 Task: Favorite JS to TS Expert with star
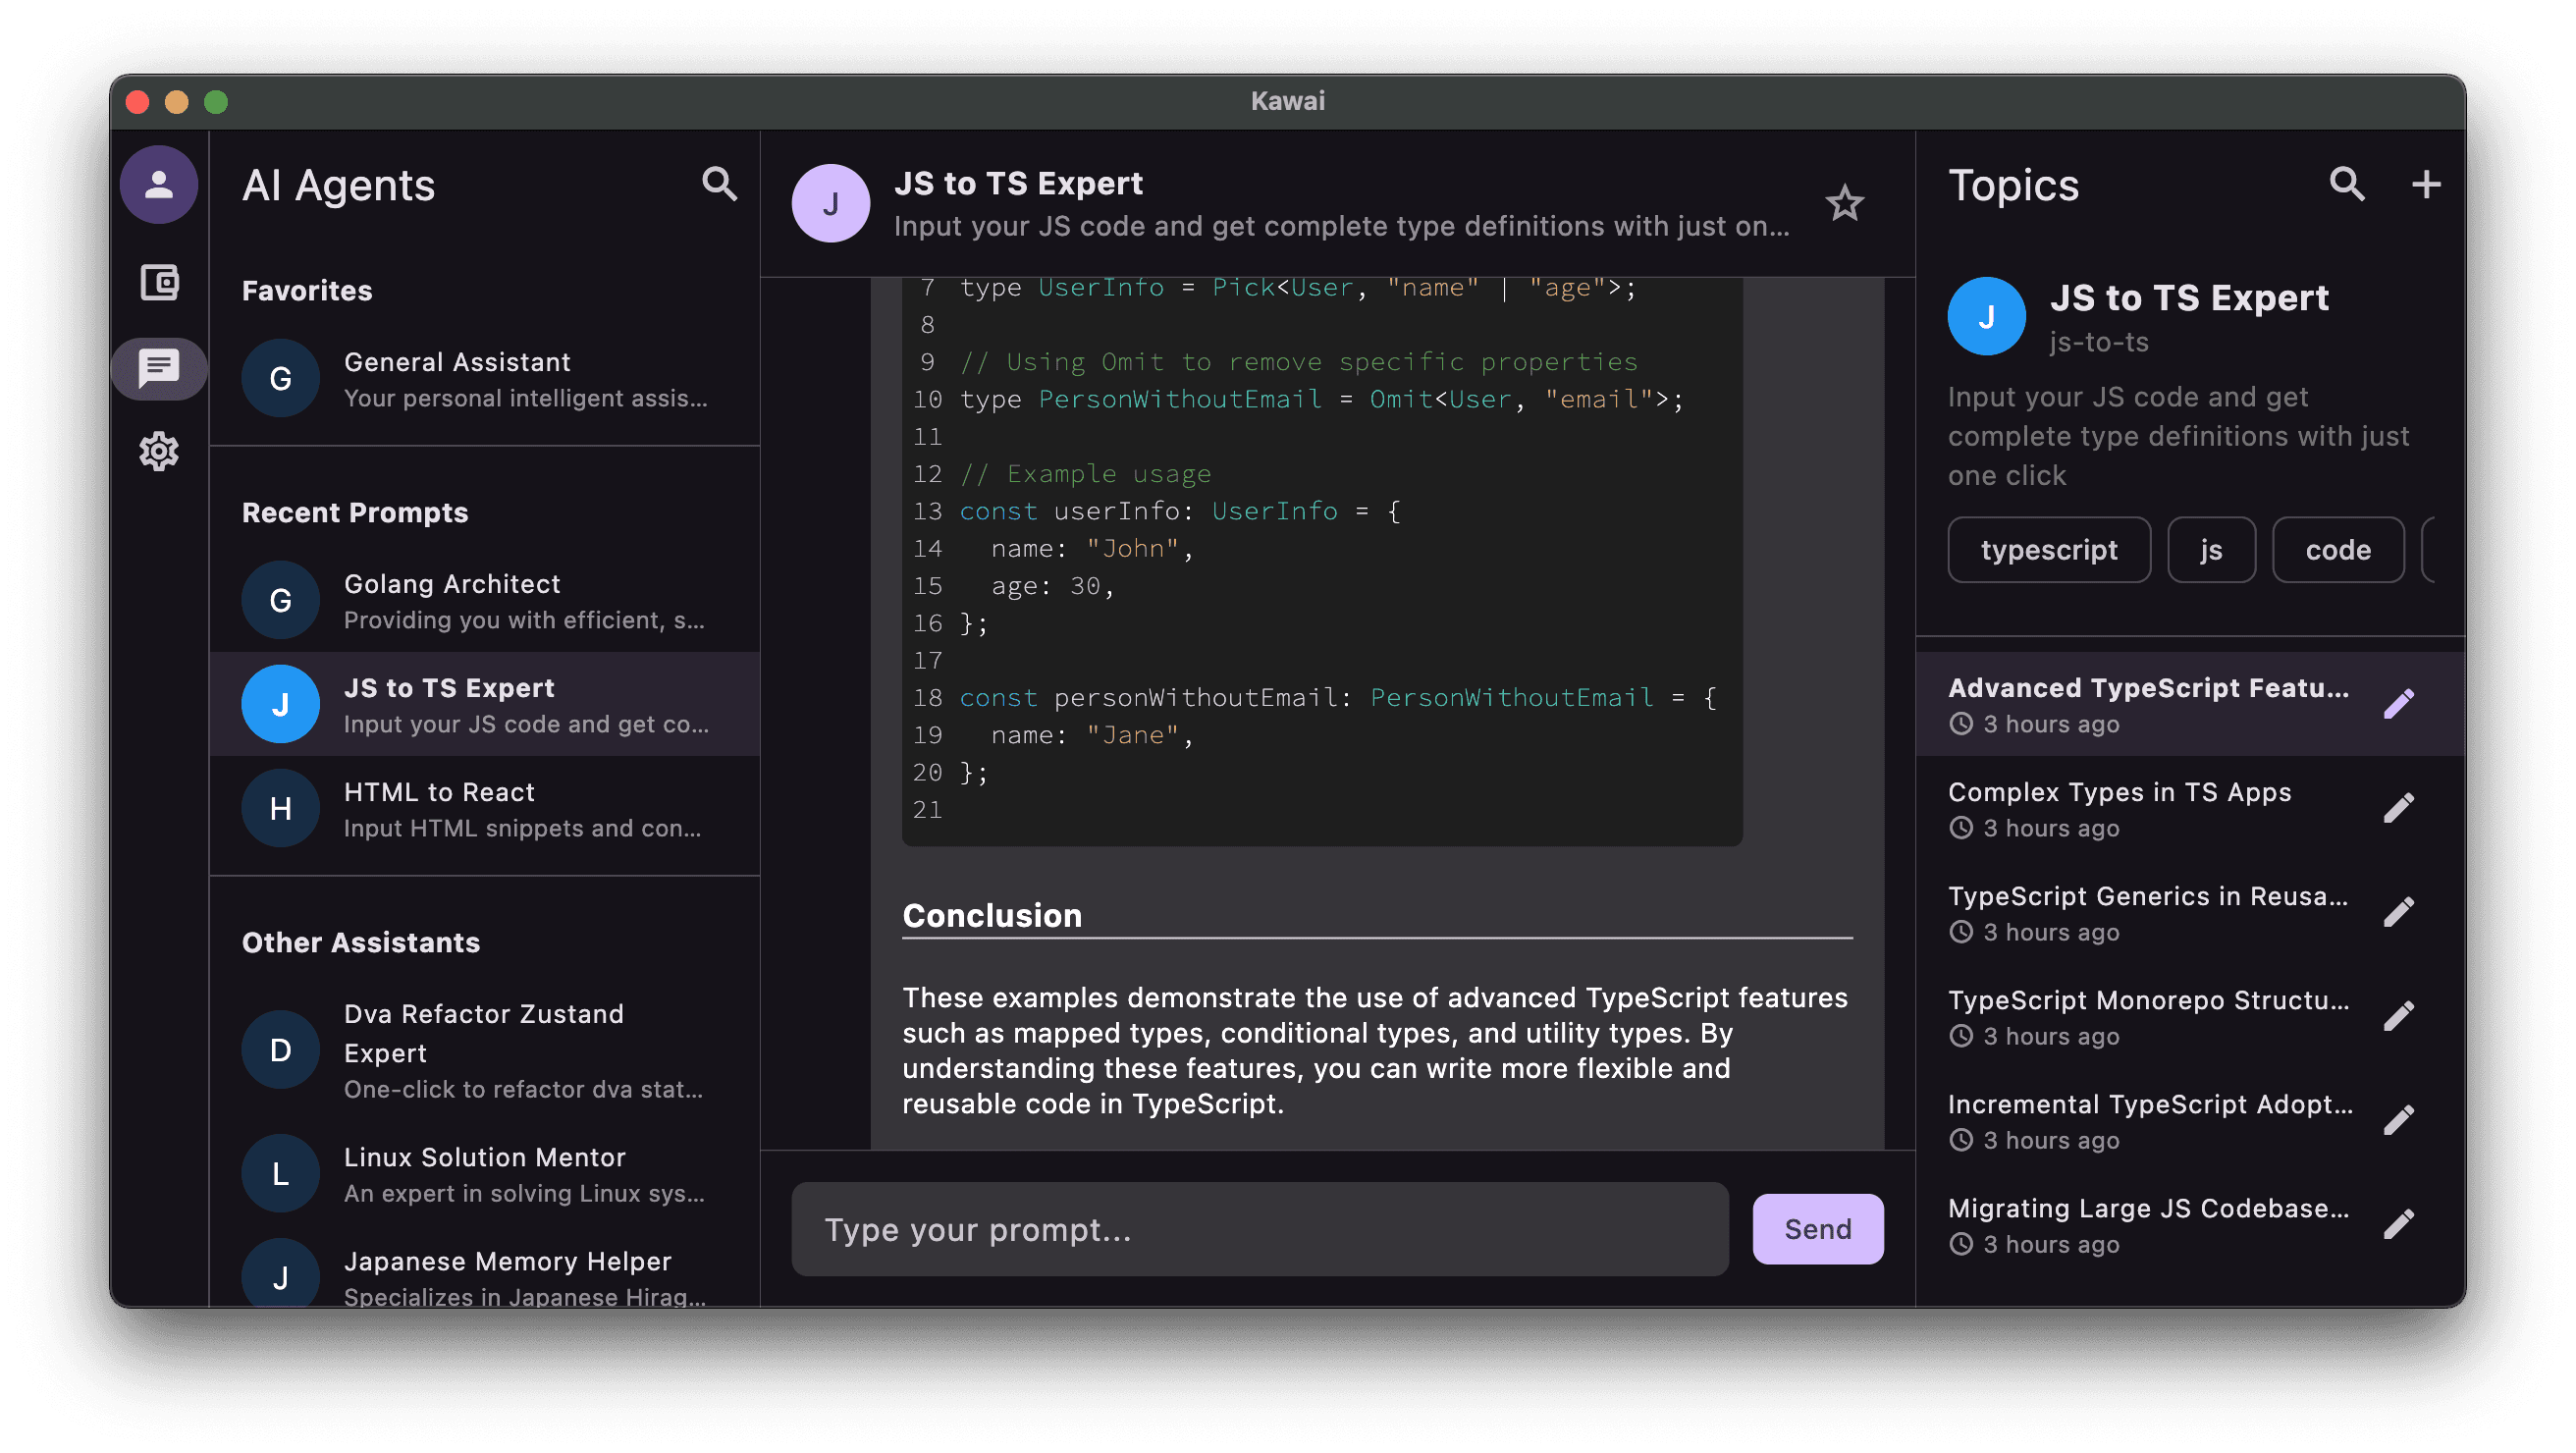click(x=1844, y=204)
